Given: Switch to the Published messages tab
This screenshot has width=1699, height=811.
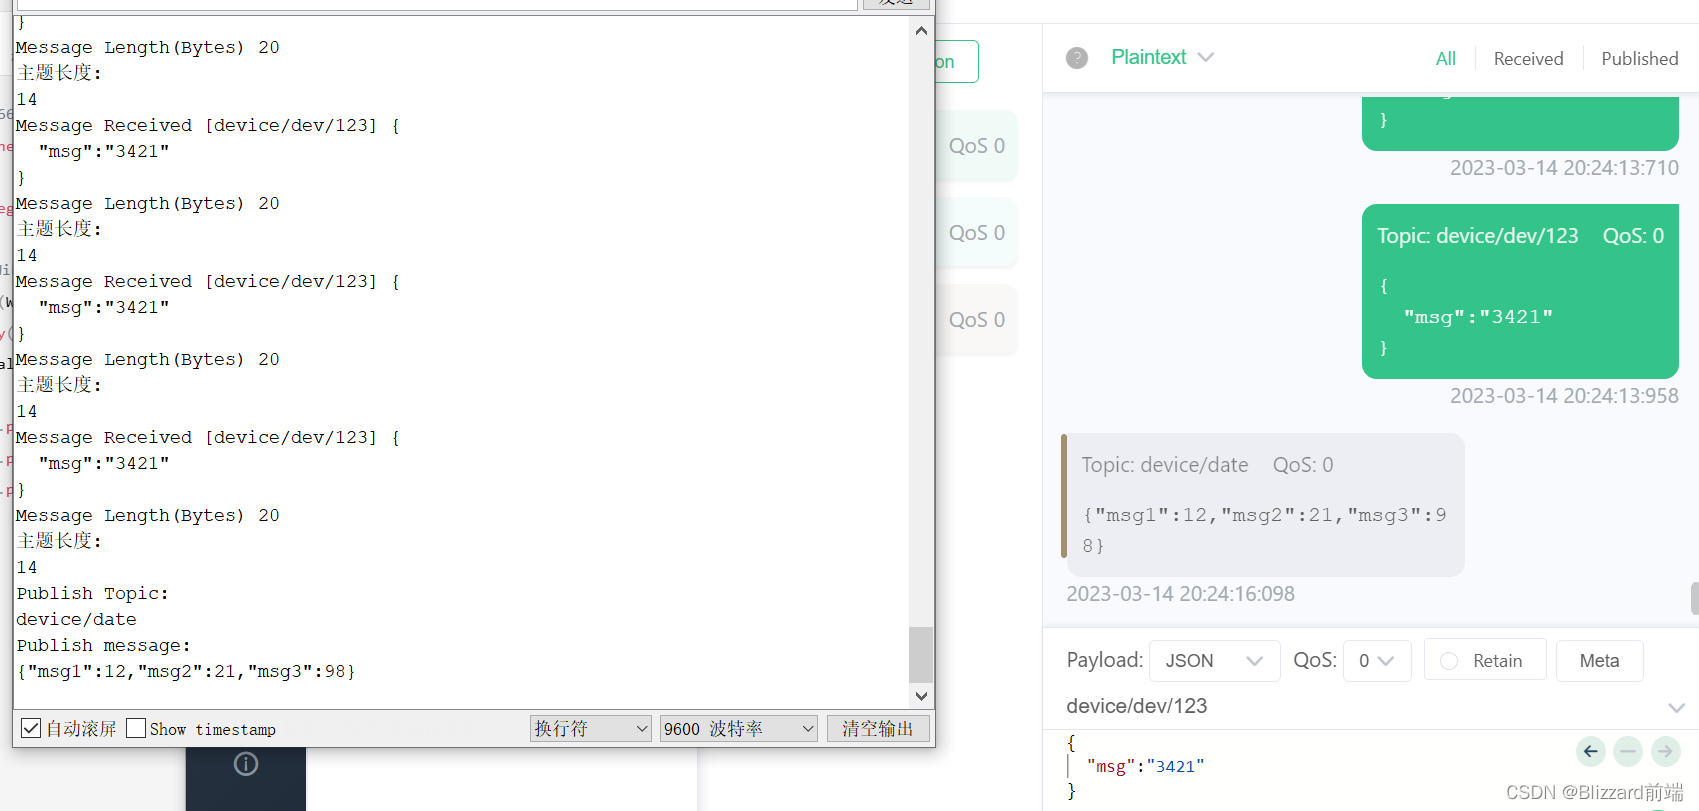Looking at the screenshot, I should coord(1639,59).
